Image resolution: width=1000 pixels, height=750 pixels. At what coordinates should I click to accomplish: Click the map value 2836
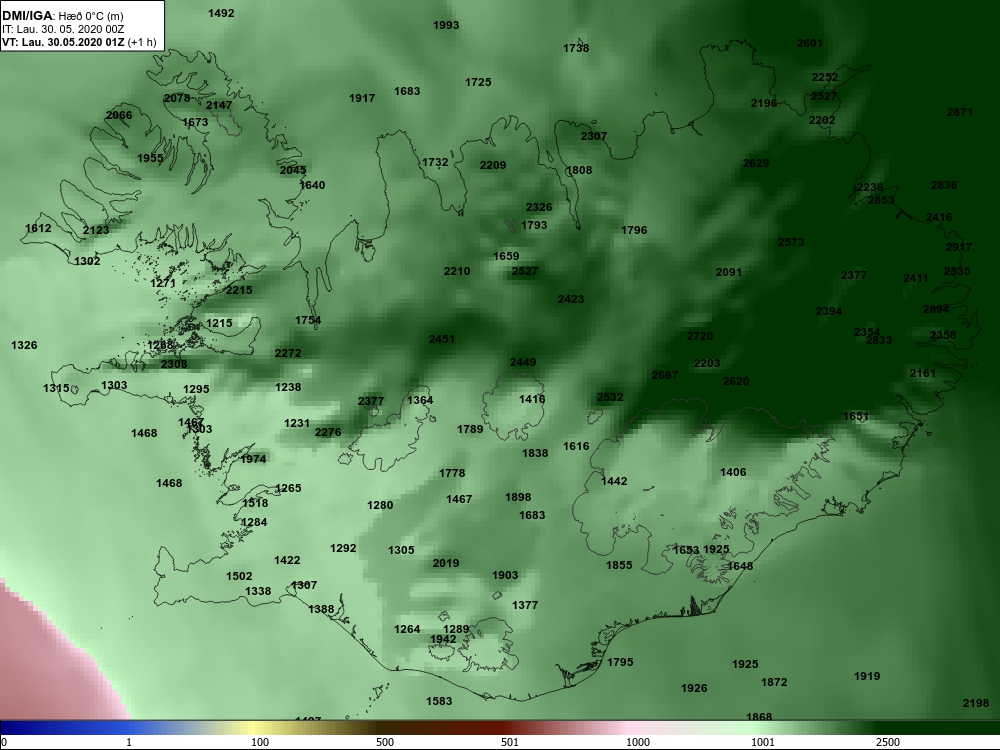click(944, 185)
